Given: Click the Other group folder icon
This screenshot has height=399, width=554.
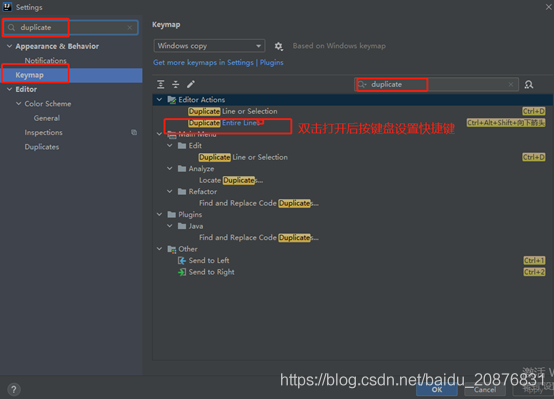Looking at the screenshot, I should 172,249.
